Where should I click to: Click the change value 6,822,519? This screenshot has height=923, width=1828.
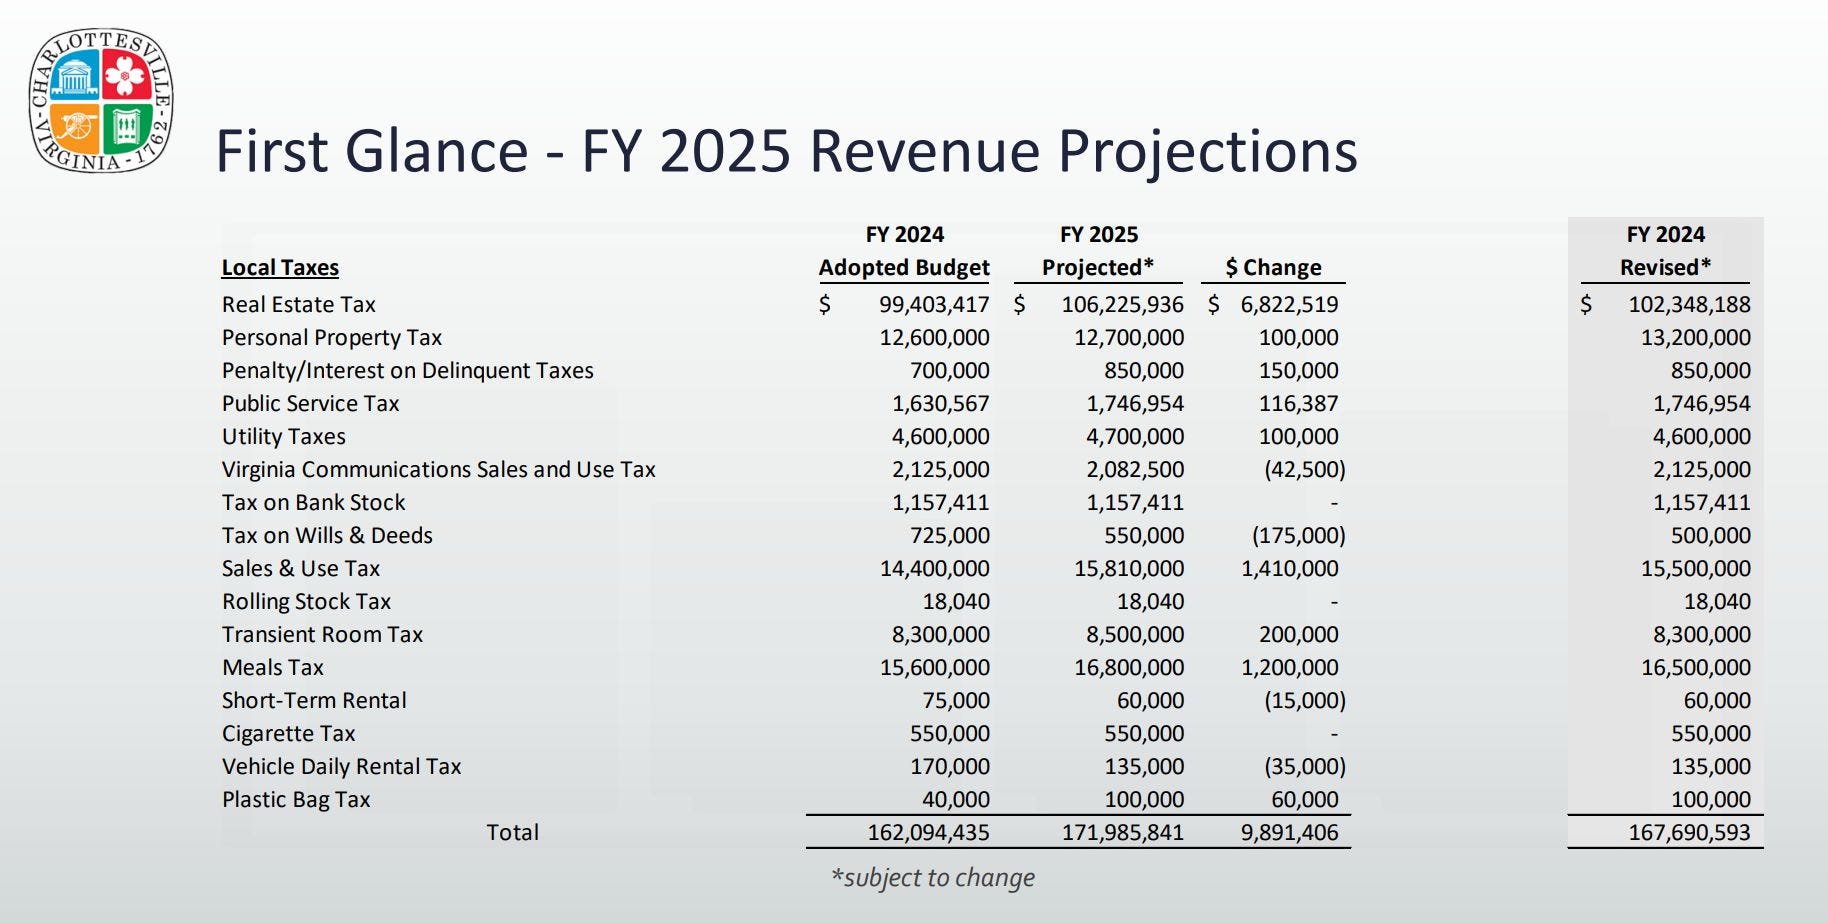[1289, 304]
